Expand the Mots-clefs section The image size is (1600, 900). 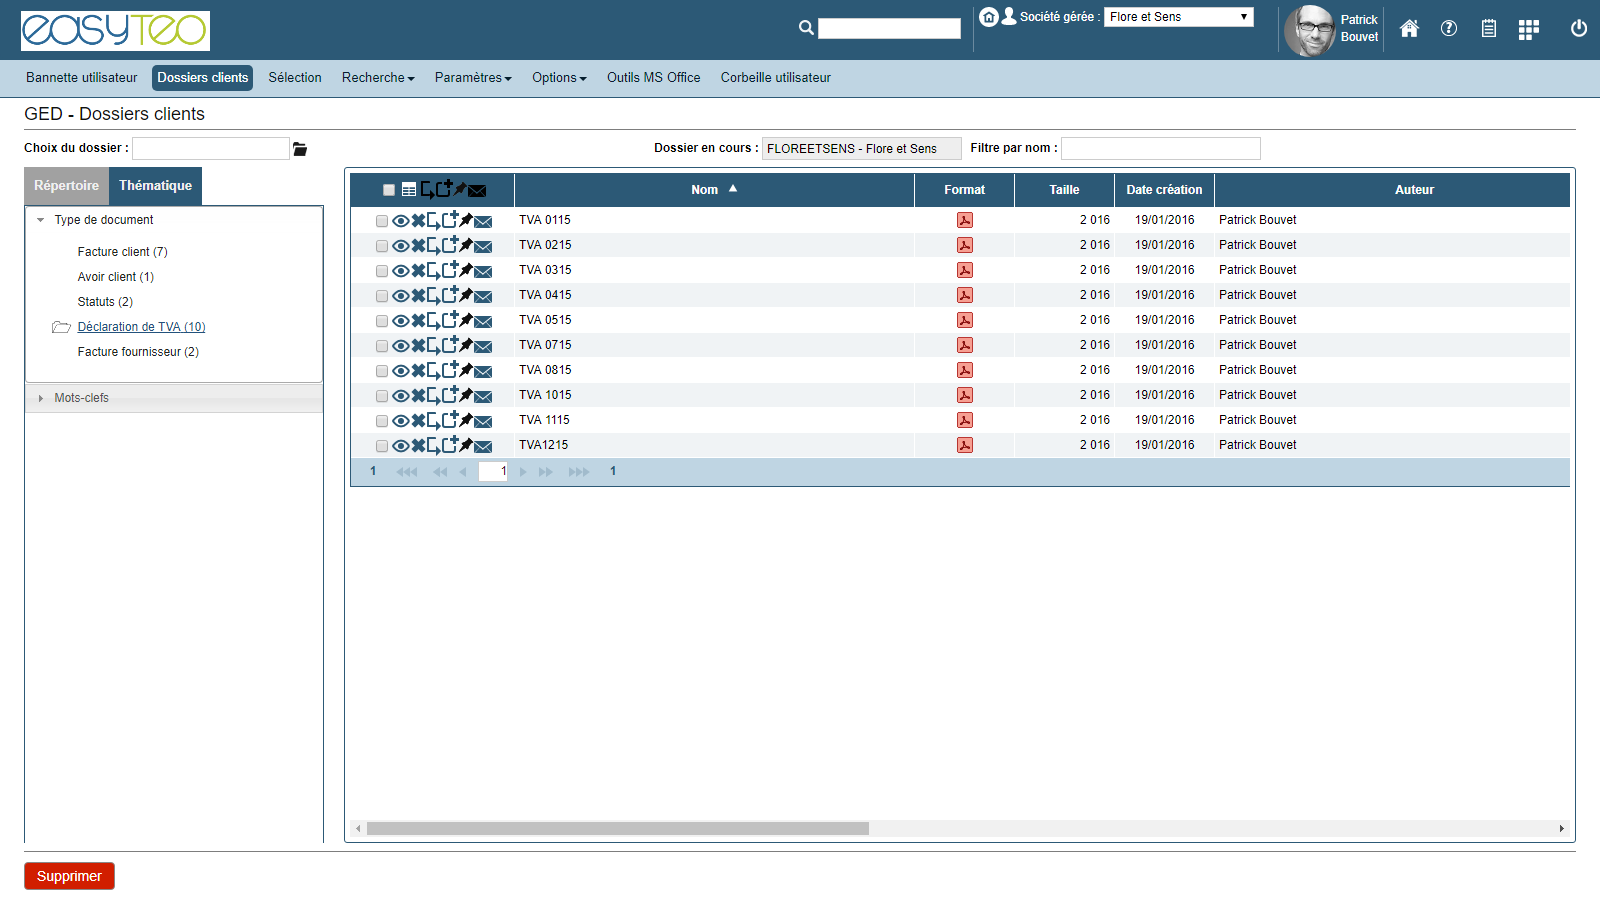tap(81, 398)
